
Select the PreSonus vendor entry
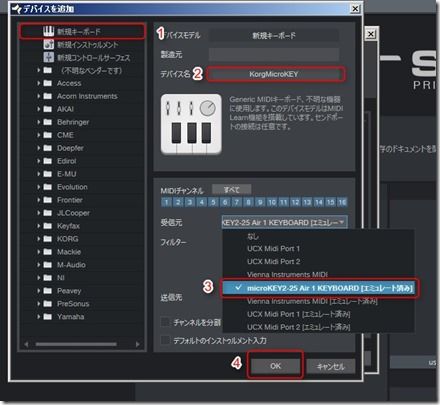tap(73, 304)
